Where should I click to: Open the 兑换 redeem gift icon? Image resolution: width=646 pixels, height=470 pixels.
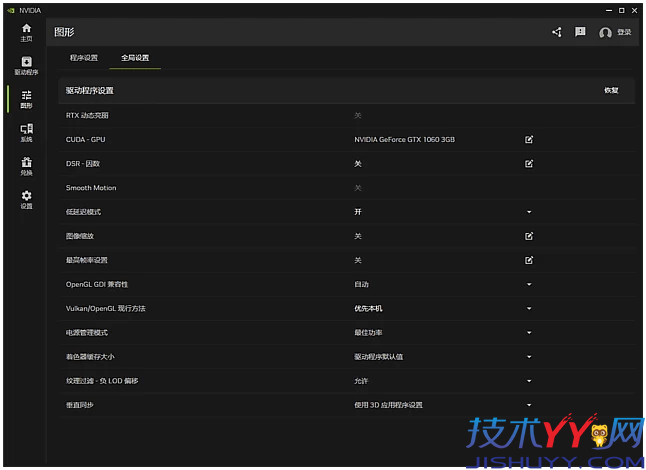click(26, 166)
